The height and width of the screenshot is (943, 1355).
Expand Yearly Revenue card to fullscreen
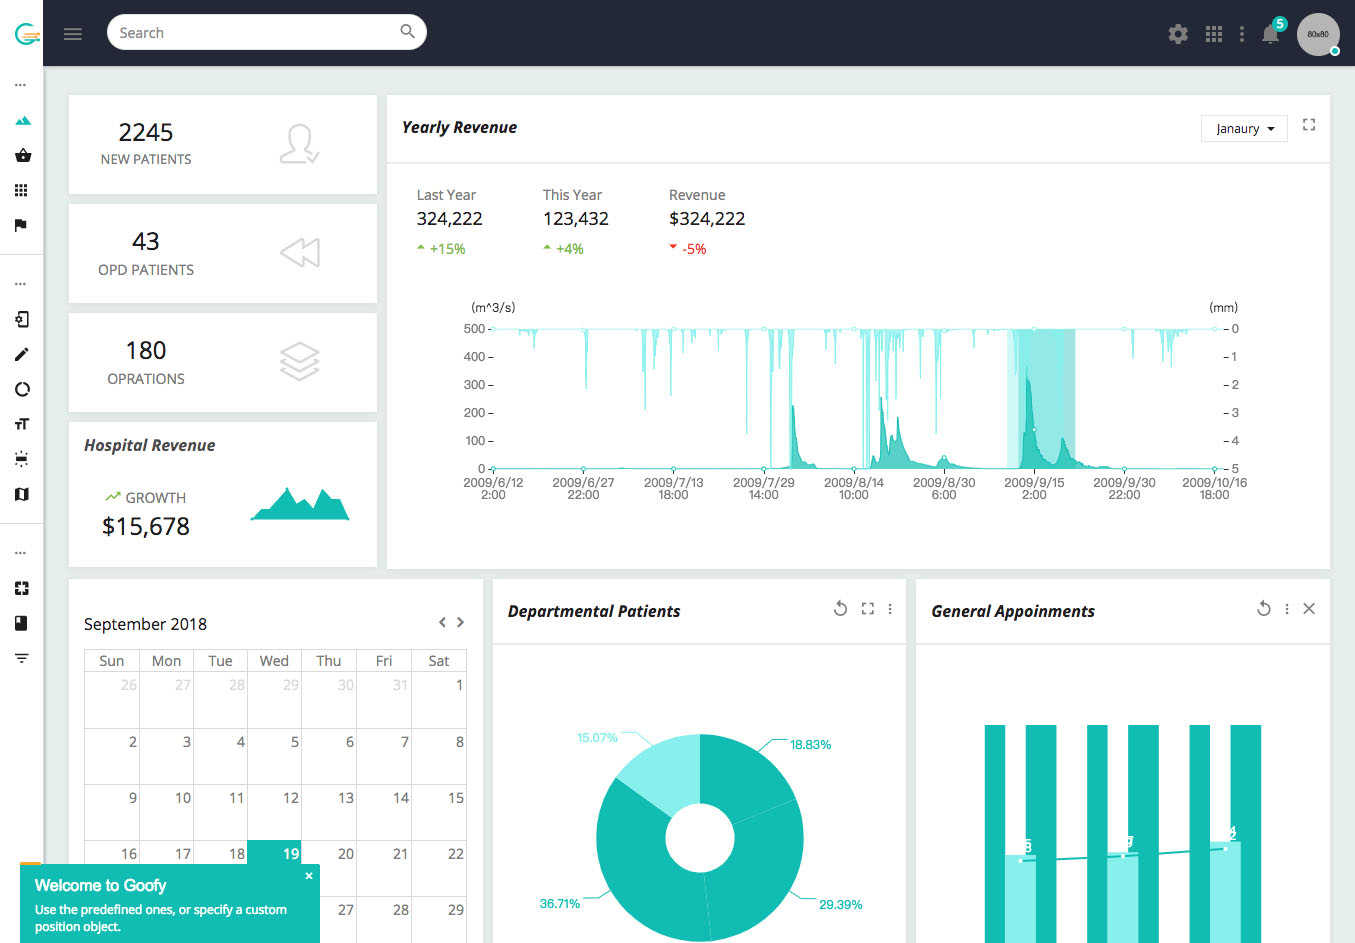(x=1309, y=125)
